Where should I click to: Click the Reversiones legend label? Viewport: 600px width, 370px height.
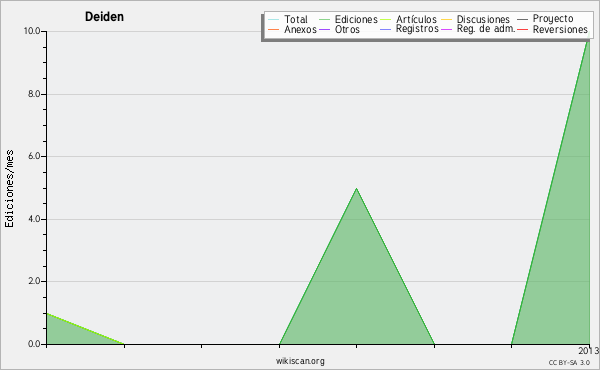(x=560, y=29)
